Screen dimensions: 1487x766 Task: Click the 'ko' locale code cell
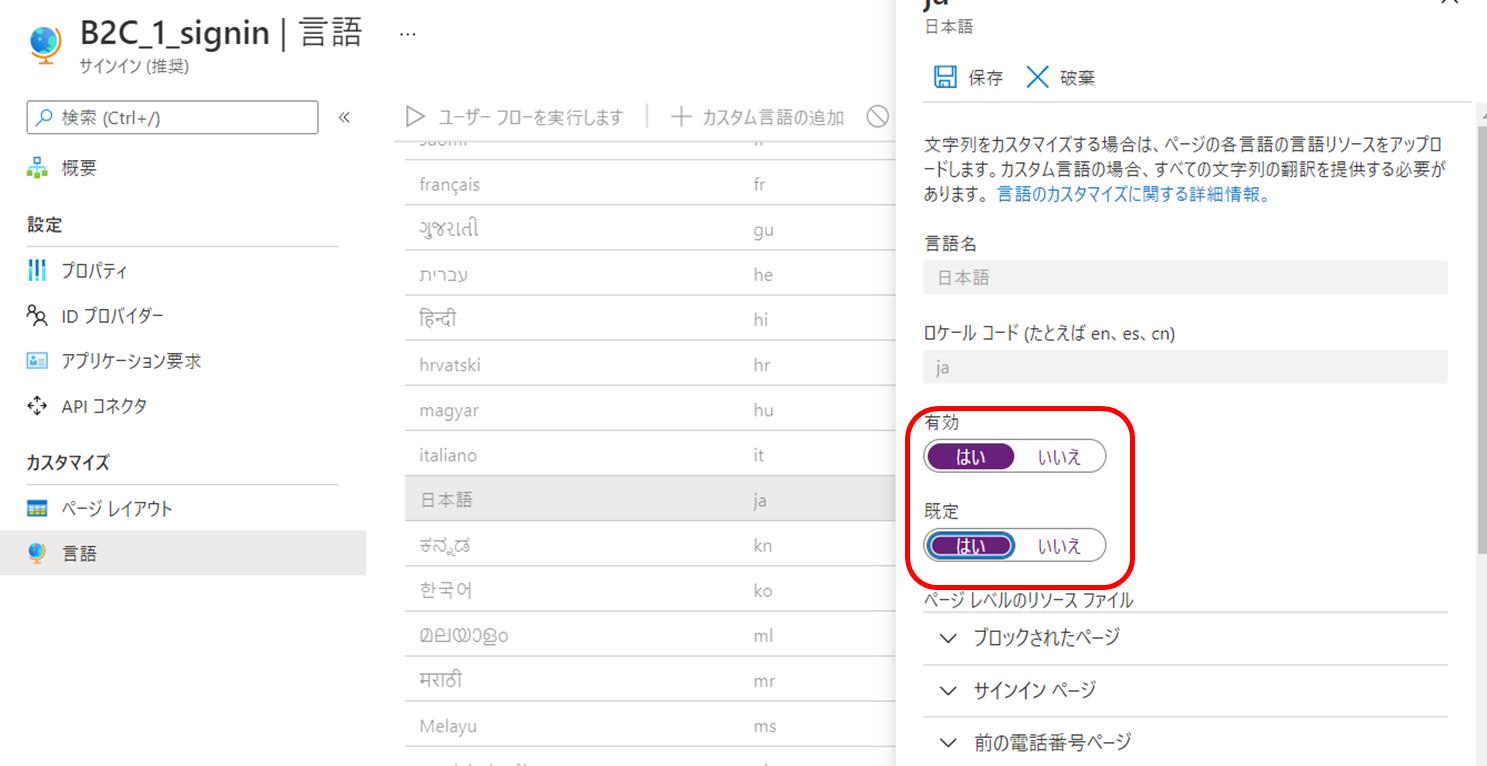pos(763,590)
